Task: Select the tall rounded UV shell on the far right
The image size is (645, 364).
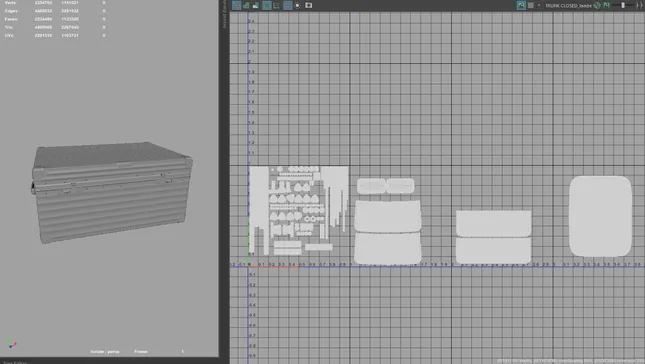Action: [x=600, y=216]
